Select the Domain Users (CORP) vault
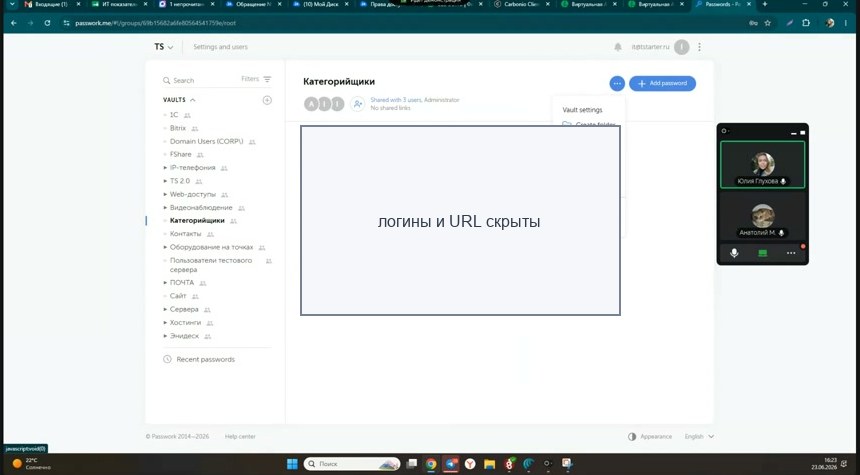 (x=206, y=141)
